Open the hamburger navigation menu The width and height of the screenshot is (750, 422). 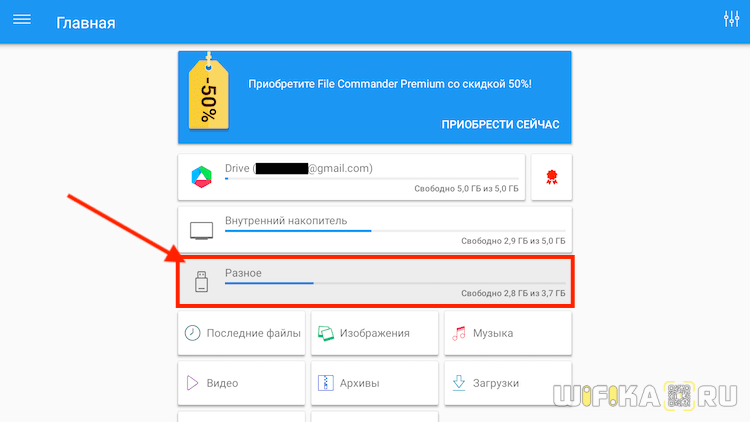(x=22, y=20)
